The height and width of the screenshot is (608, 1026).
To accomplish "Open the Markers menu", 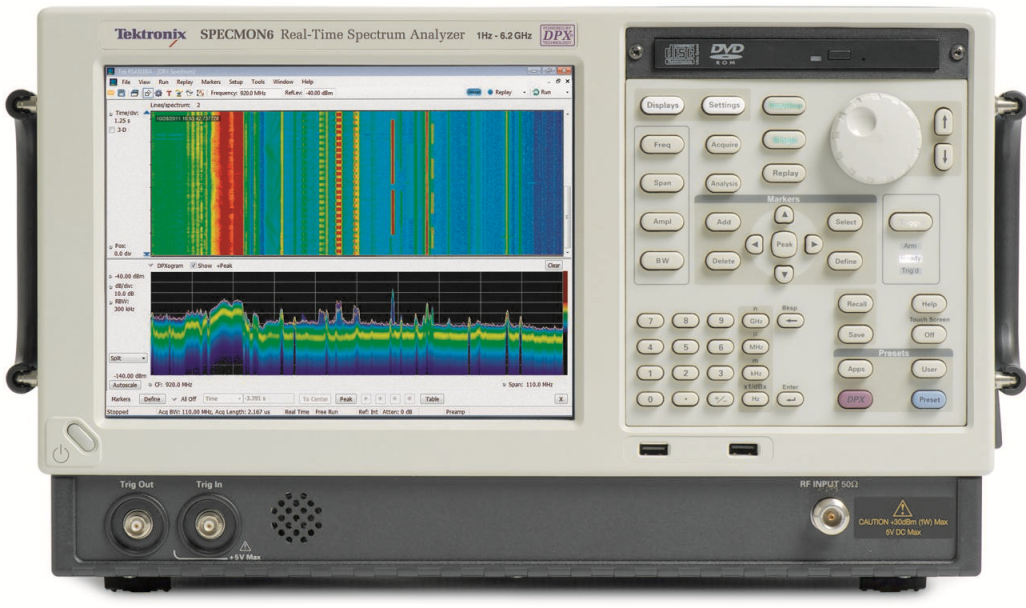I will 211,82.
